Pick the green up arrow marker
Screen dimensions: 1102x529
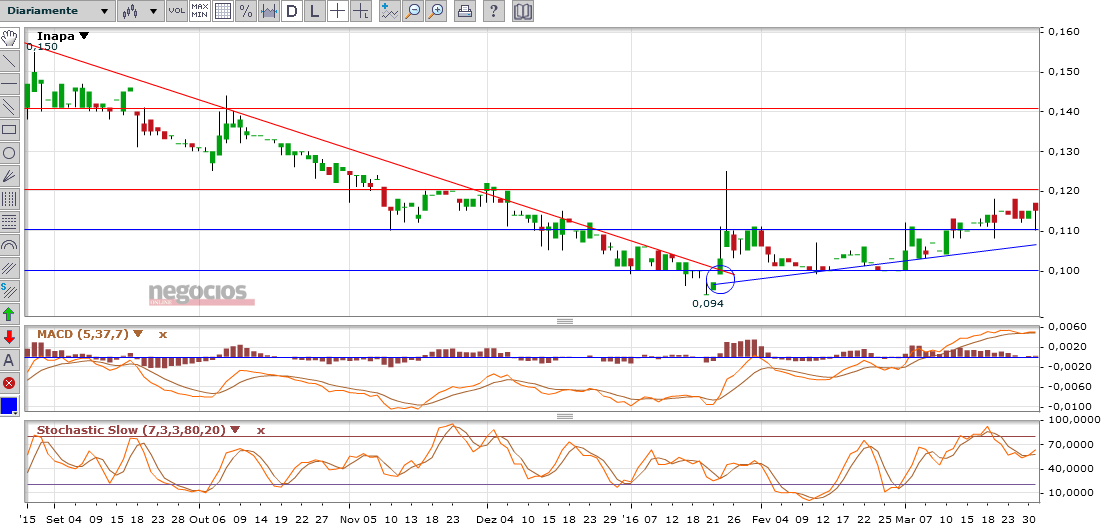tap(9, 314)
